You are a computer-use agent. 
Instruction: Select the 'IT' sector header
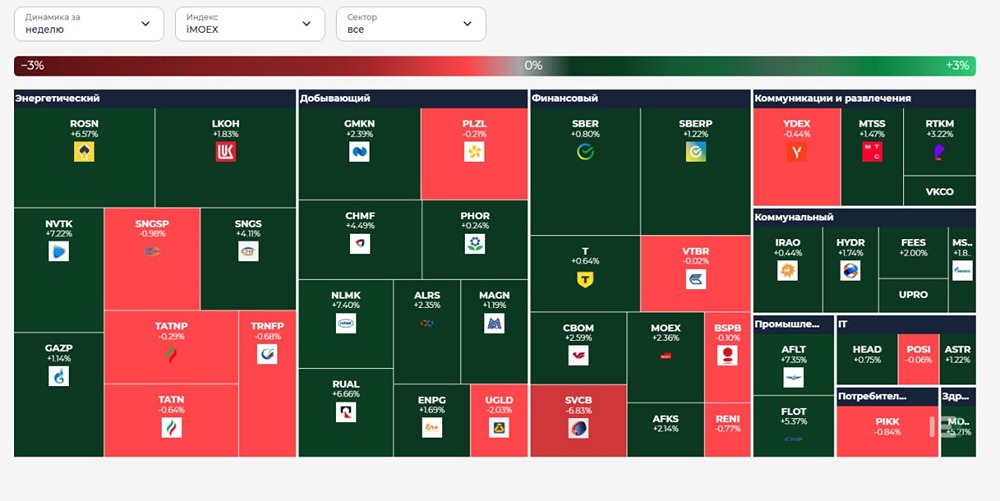906,324
